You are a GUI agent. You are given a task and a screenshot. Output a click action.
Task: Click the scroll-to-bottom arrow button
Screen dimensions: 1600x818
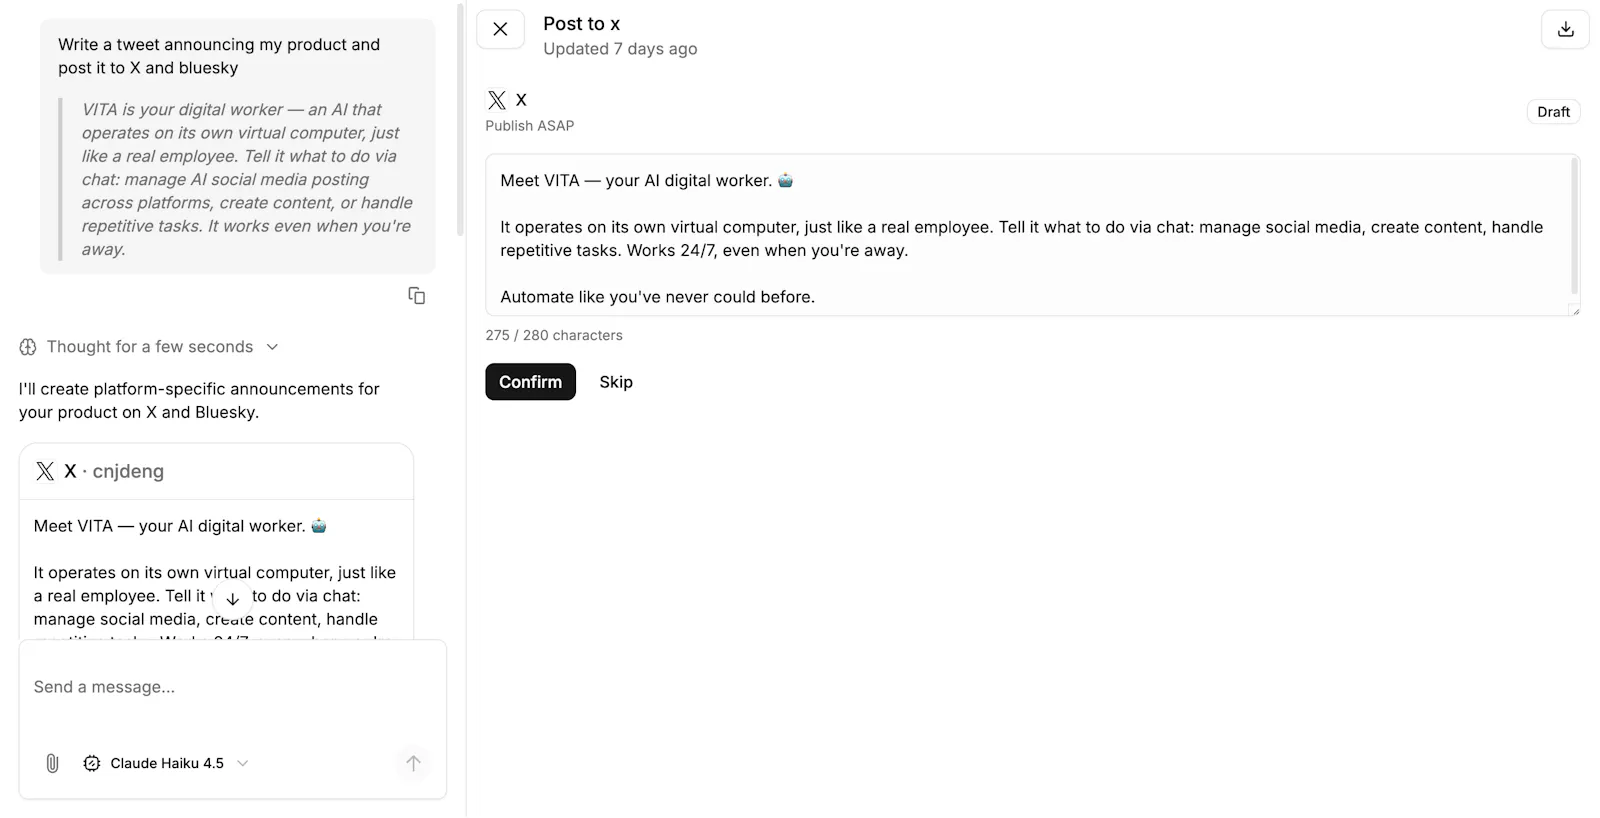(x=232, y=599)
